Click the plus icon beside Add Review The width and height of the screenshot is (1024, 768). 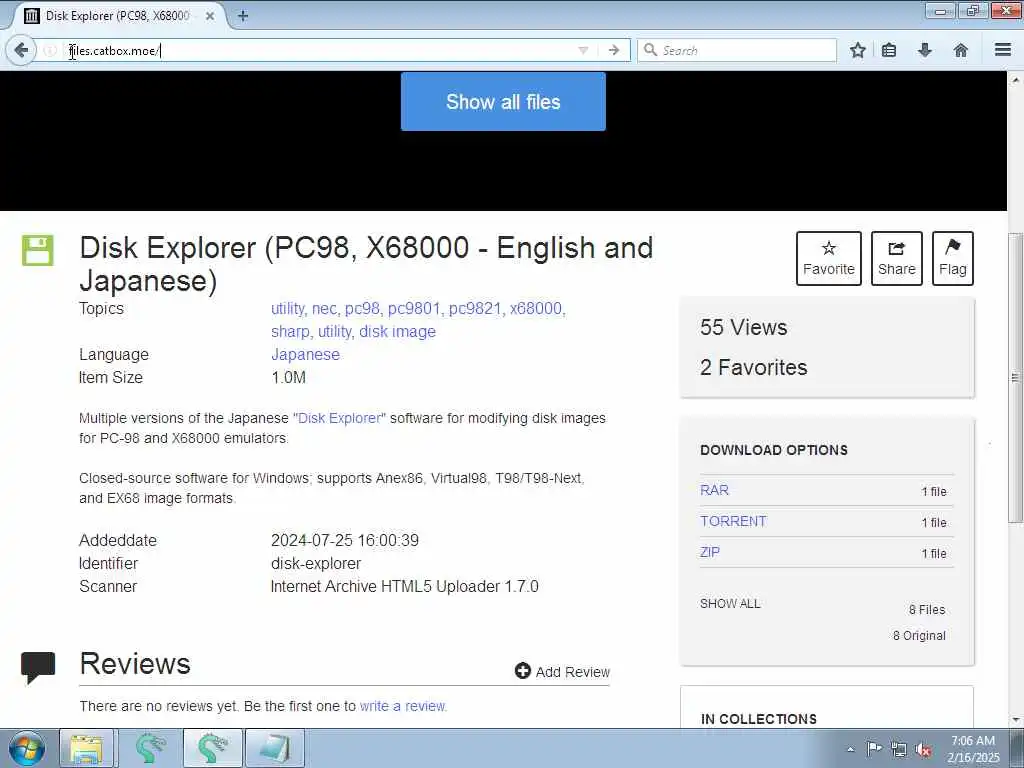pos(522,671)
